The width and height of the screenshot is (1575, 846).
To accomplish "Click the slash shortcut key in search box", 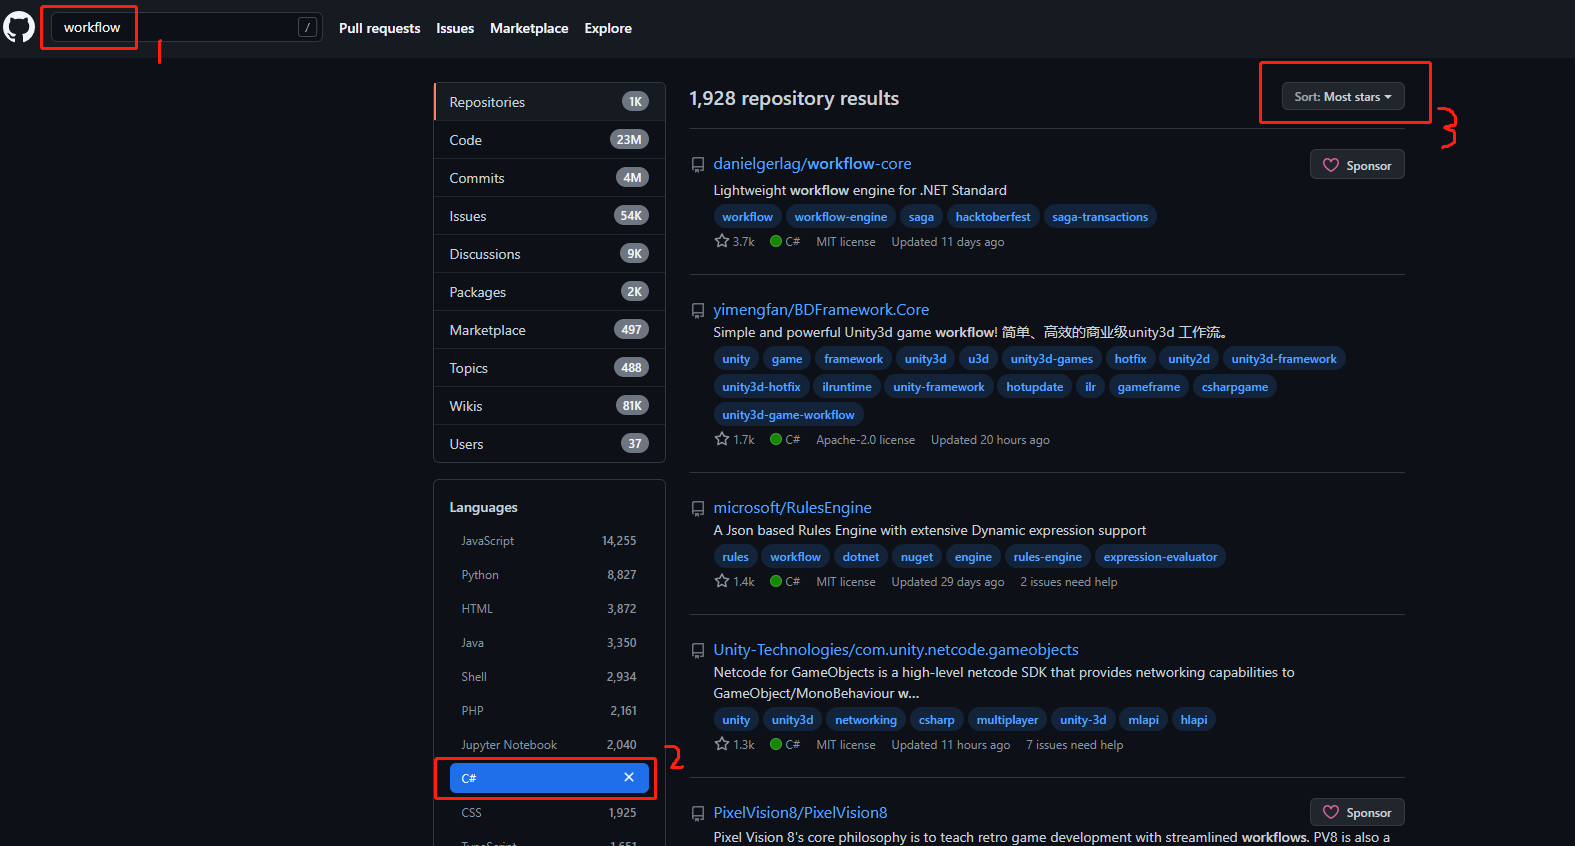I will (x=308, y=27).
